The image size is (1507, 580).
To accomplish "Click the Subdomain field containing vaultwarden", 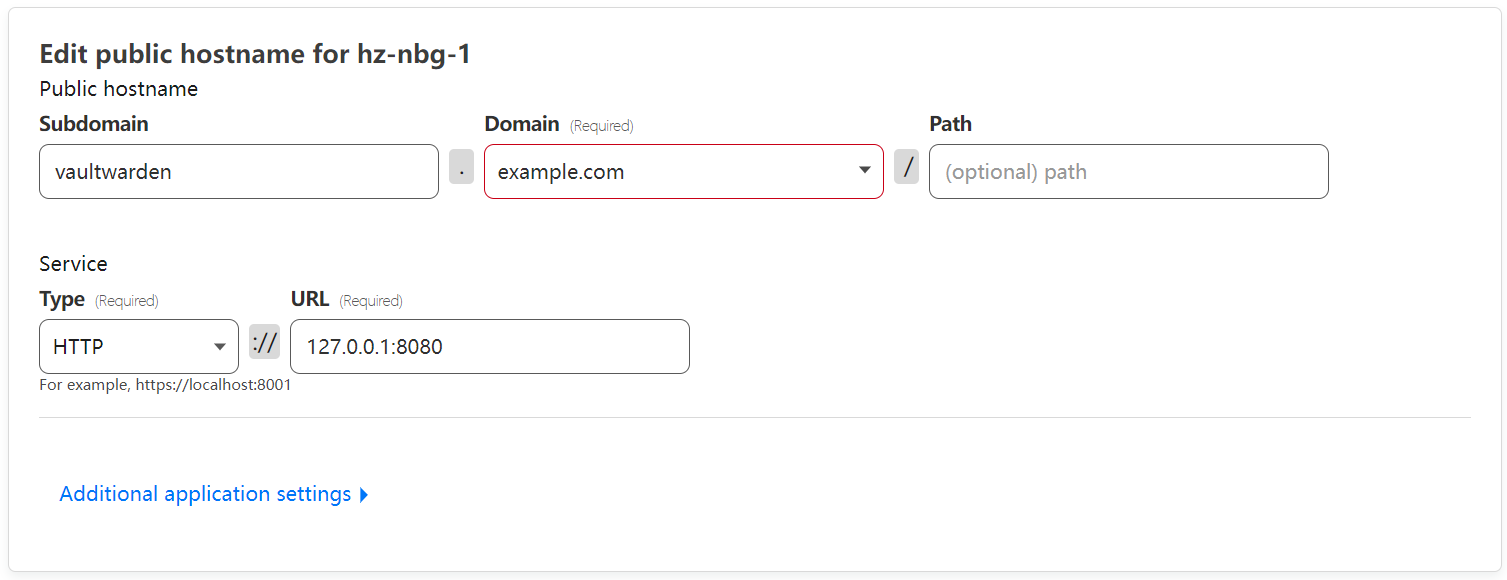I will pyautogui.click(x=239, y=171).
